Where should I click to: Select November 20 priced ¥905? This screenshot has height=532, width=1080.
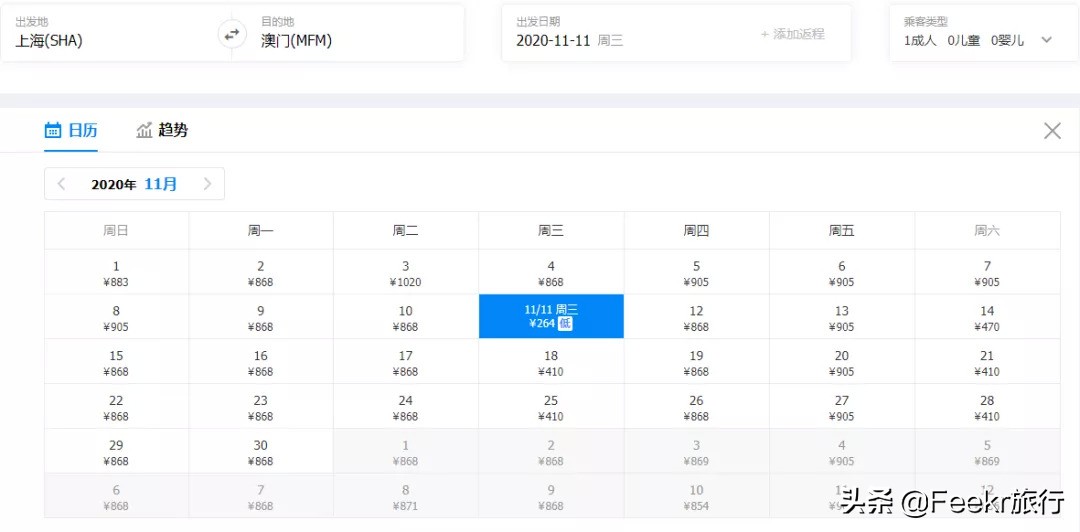(x=842, y=362)
